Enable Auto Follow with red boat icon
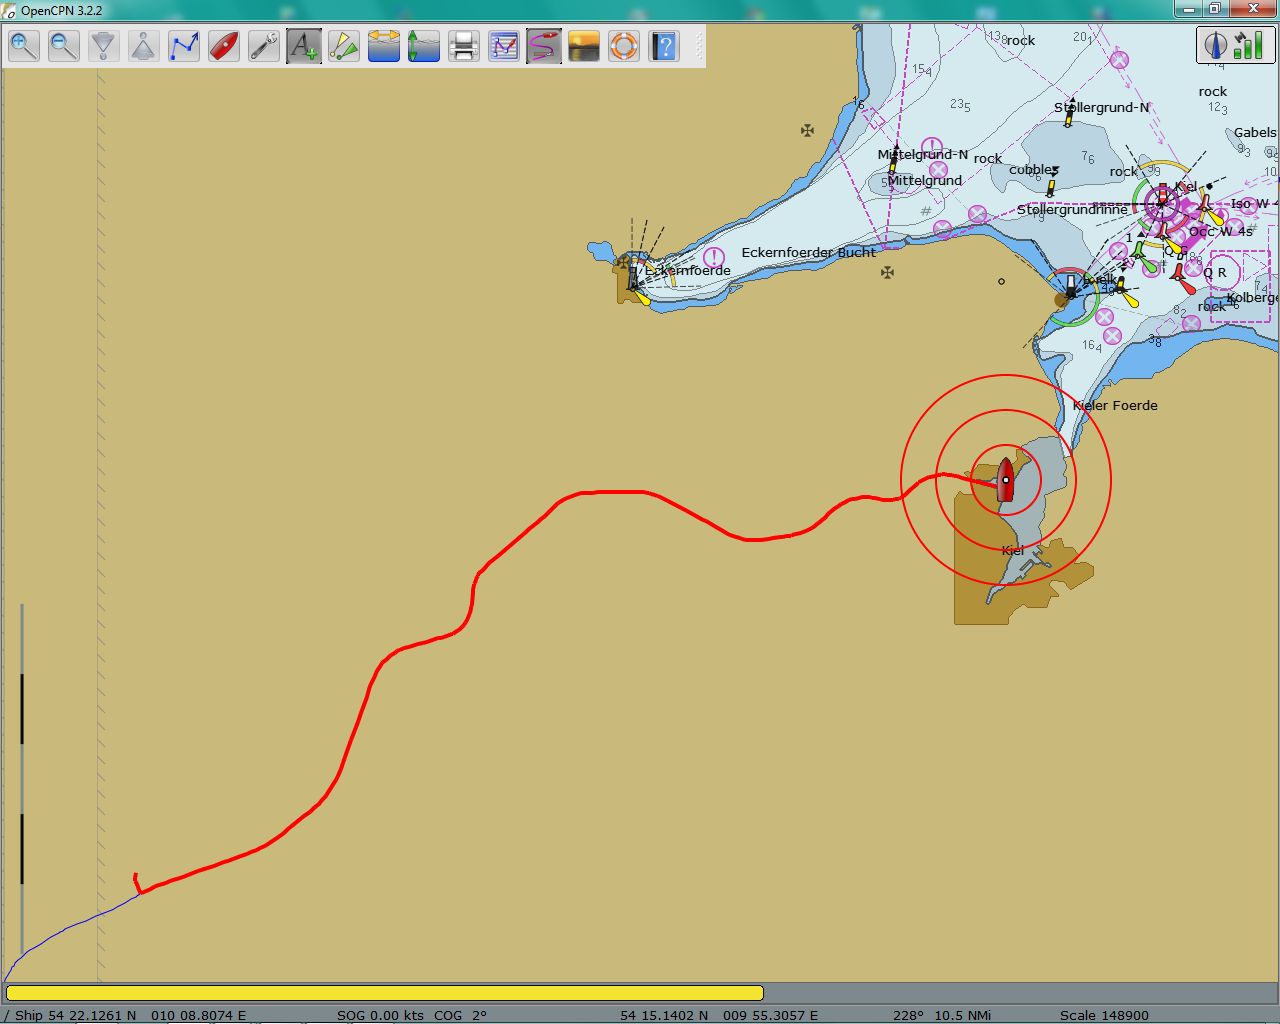The image size is (1280, 1024). click(x=224, y=46)
